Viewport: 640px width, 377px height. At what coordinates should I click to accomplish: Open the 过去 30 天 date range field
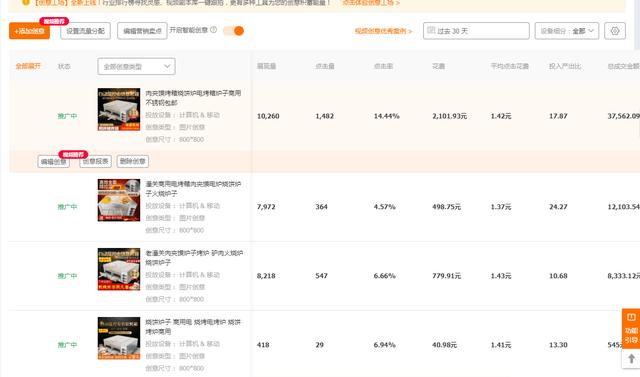click(476, 31)
